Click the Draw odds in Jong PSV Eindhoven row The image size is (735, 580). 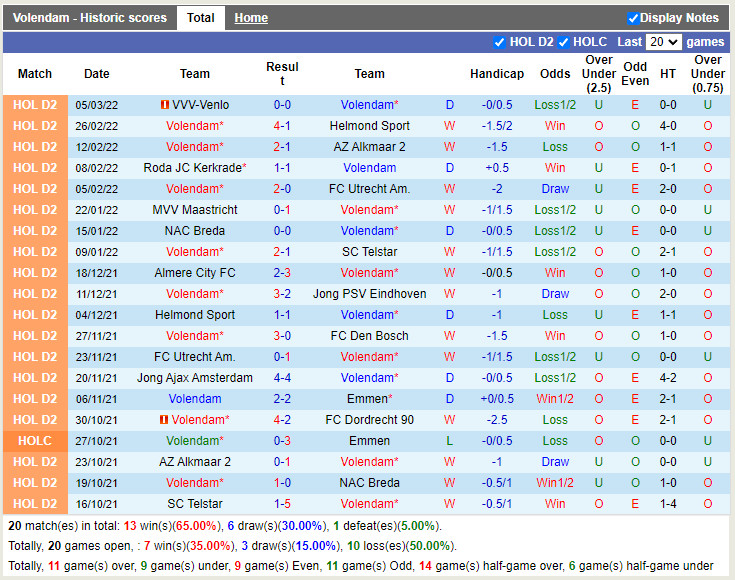[555, 294]
